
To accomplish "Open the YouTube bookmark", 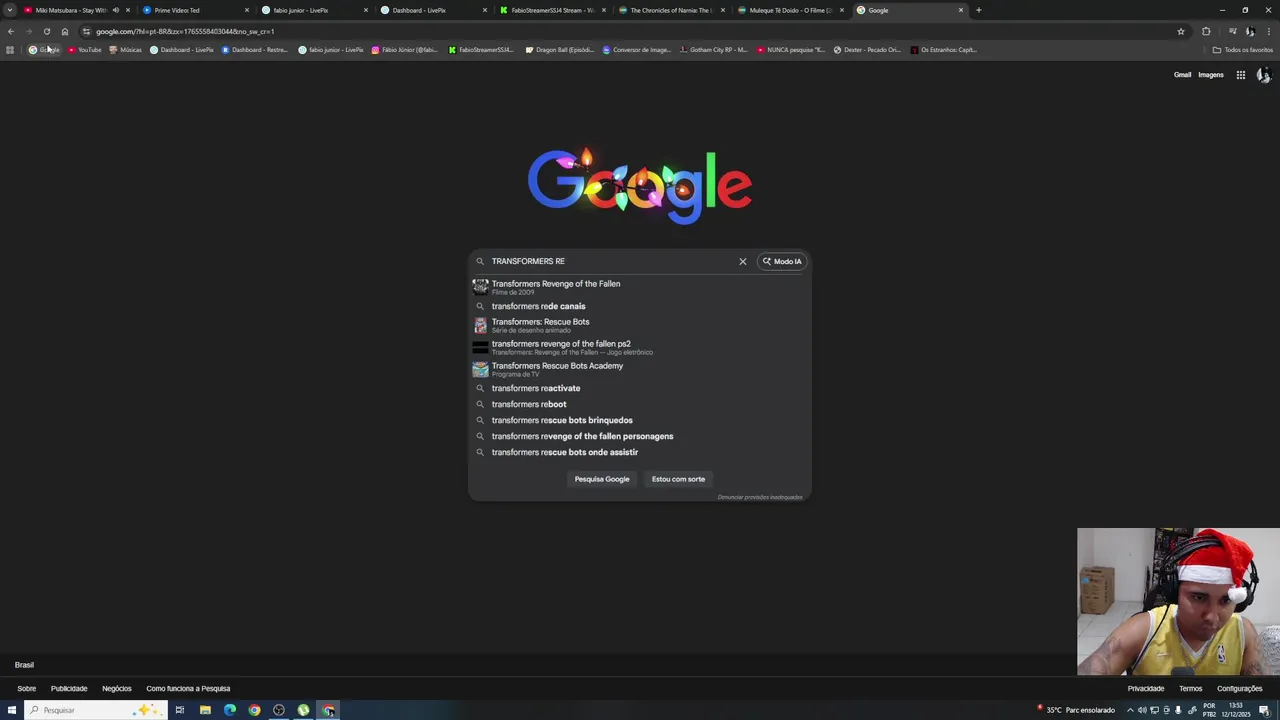I will 85,50.
